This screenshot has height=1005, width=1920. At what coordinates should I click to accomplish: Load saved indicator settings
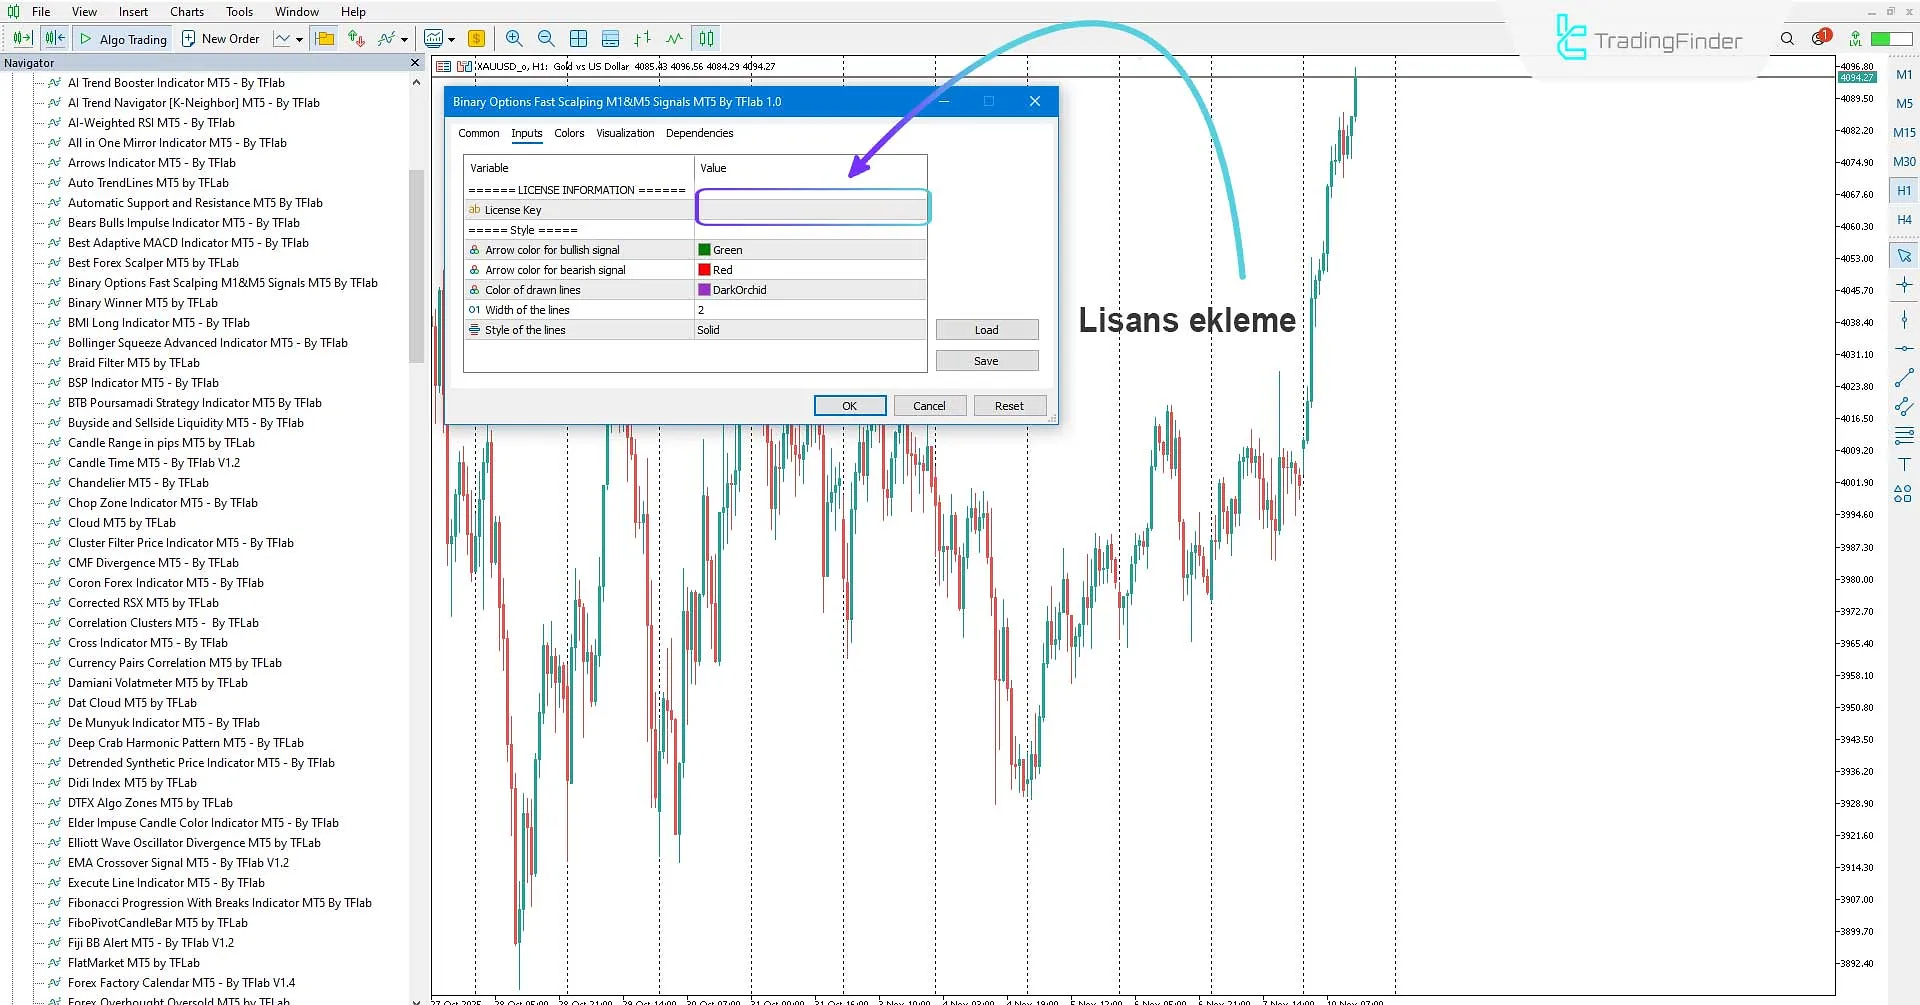click(986, 329)
